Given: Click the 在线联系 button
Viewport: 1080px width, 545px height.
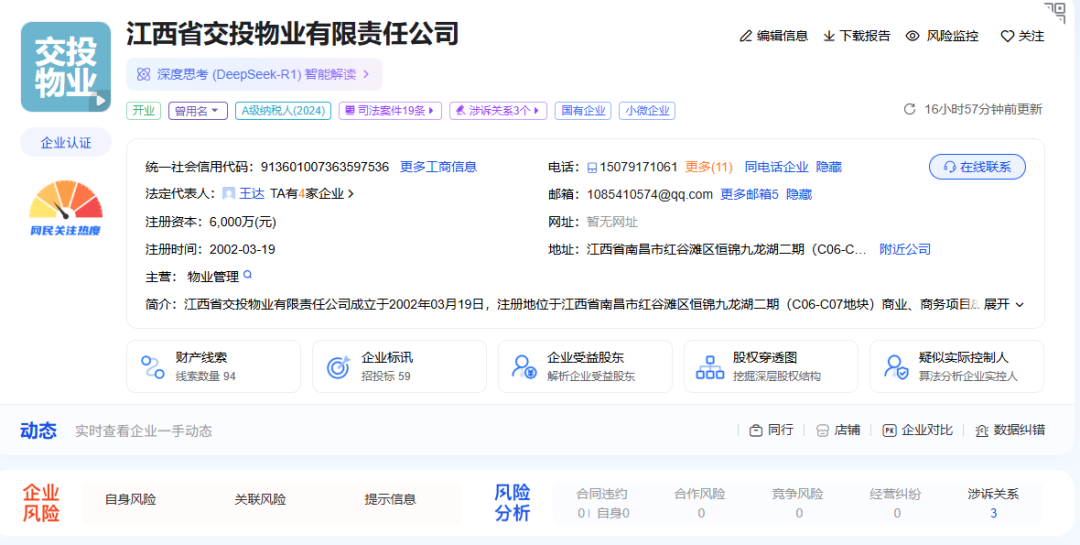Looking at the screenshot, I should coord(977,167).
